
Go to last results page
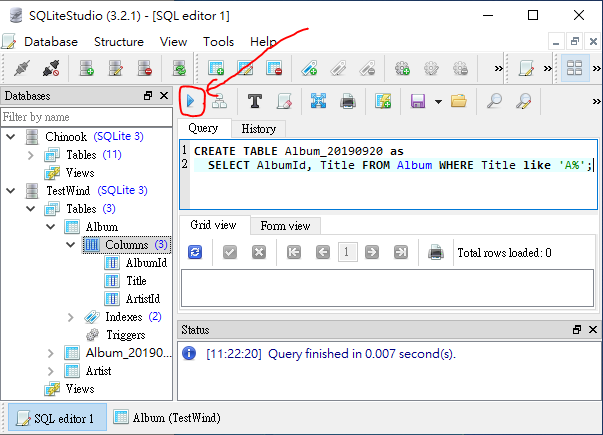[x=401, y=253]
